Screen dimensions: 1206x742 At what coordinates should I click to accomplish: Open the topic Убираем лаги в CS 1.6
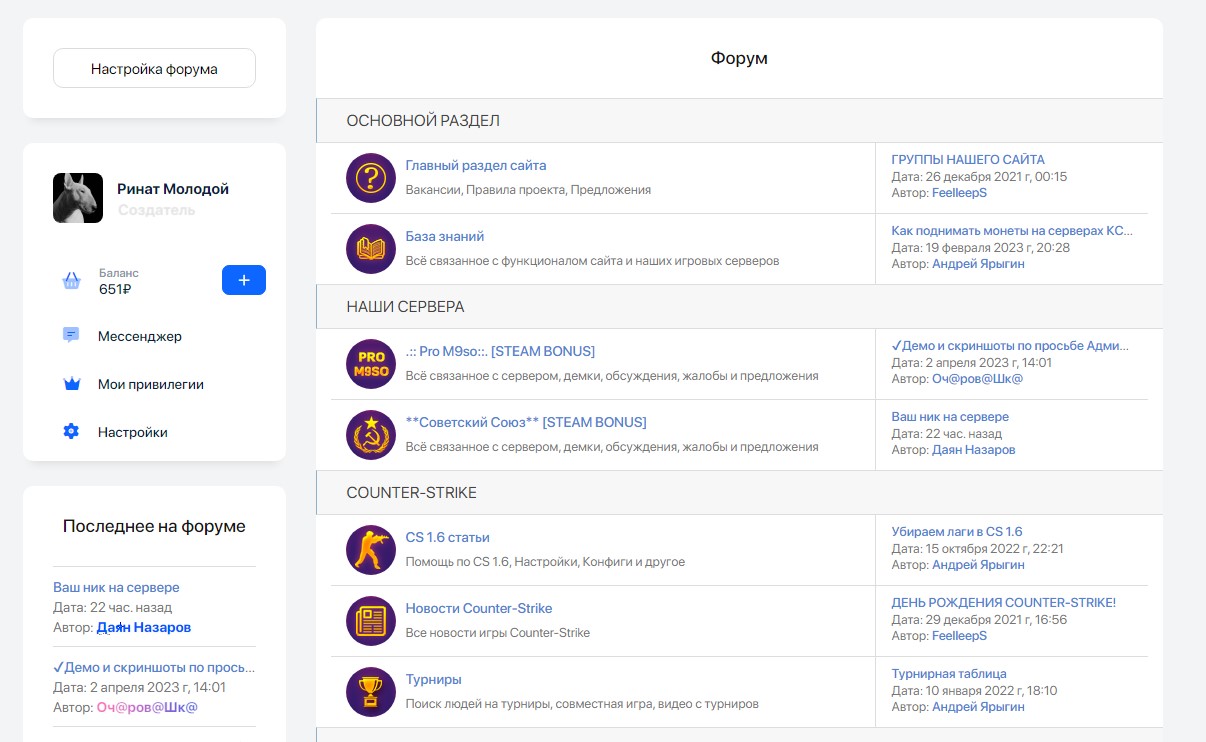click(956, 532)
